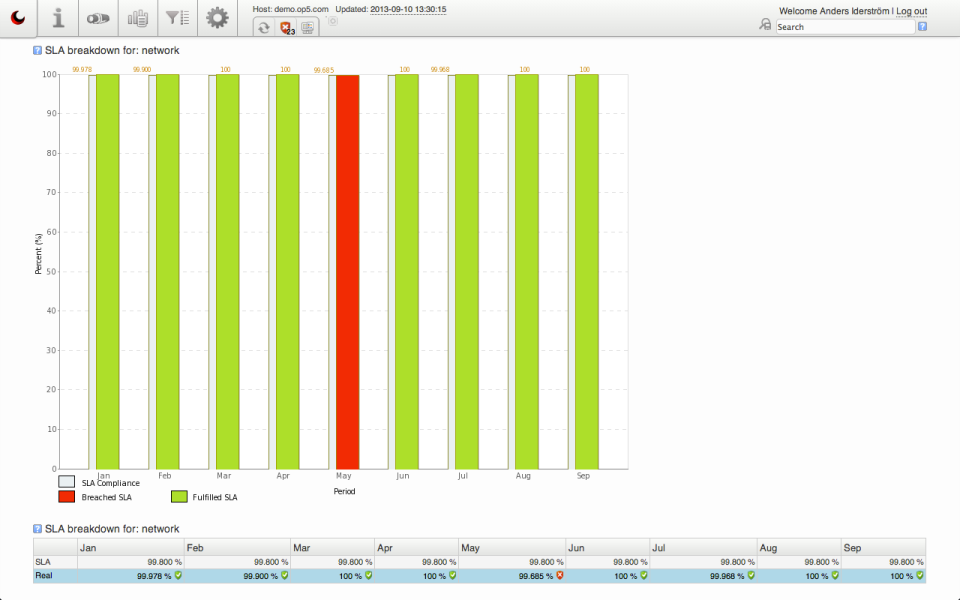960x600 pixels.
Task: Click the Sep column header in table
Action: (883, 547)
